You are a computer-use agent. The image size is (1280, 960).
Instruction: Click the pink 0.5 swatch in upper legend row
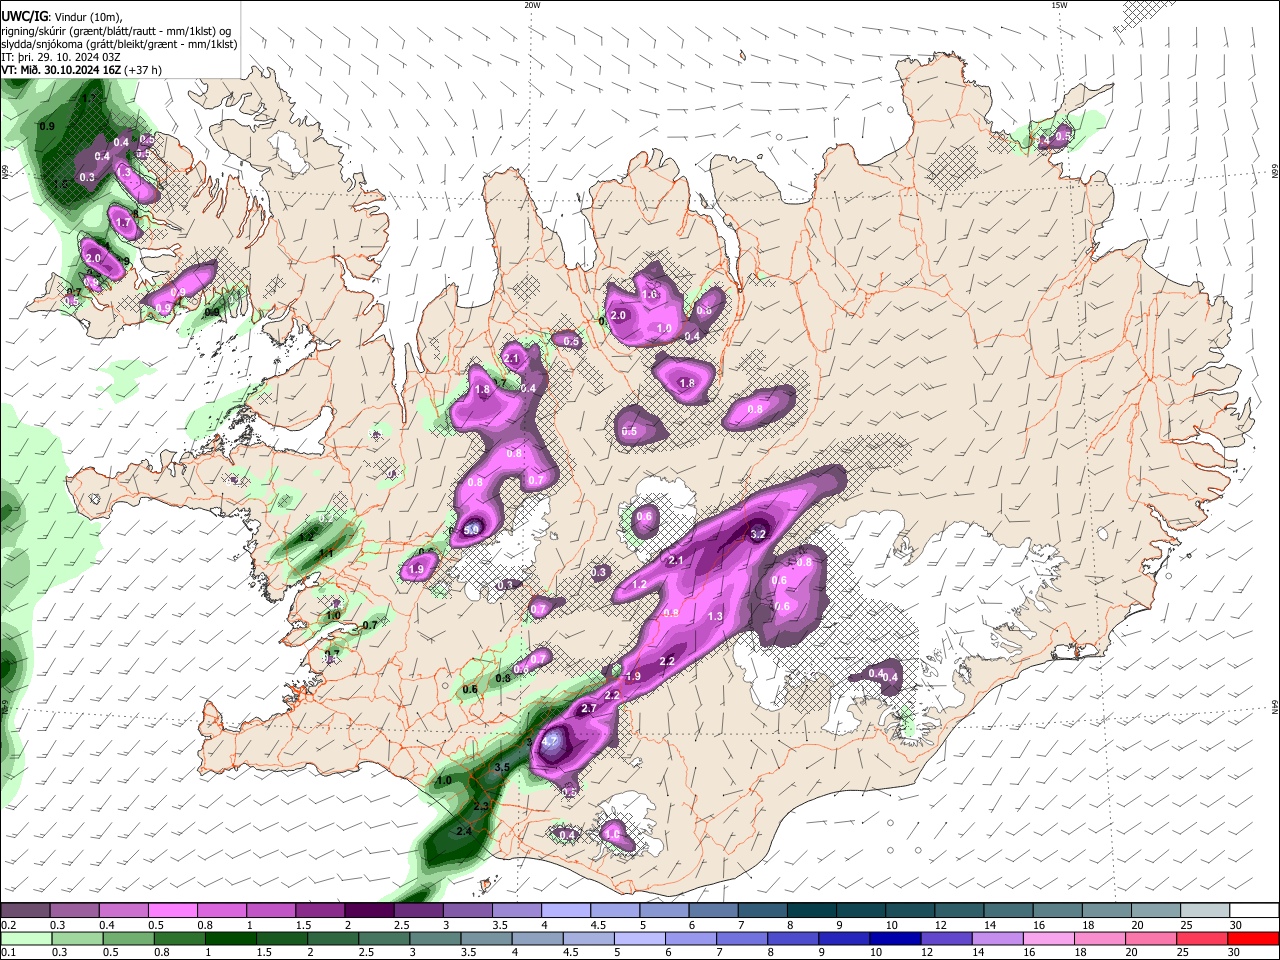[x=172, y=911]
